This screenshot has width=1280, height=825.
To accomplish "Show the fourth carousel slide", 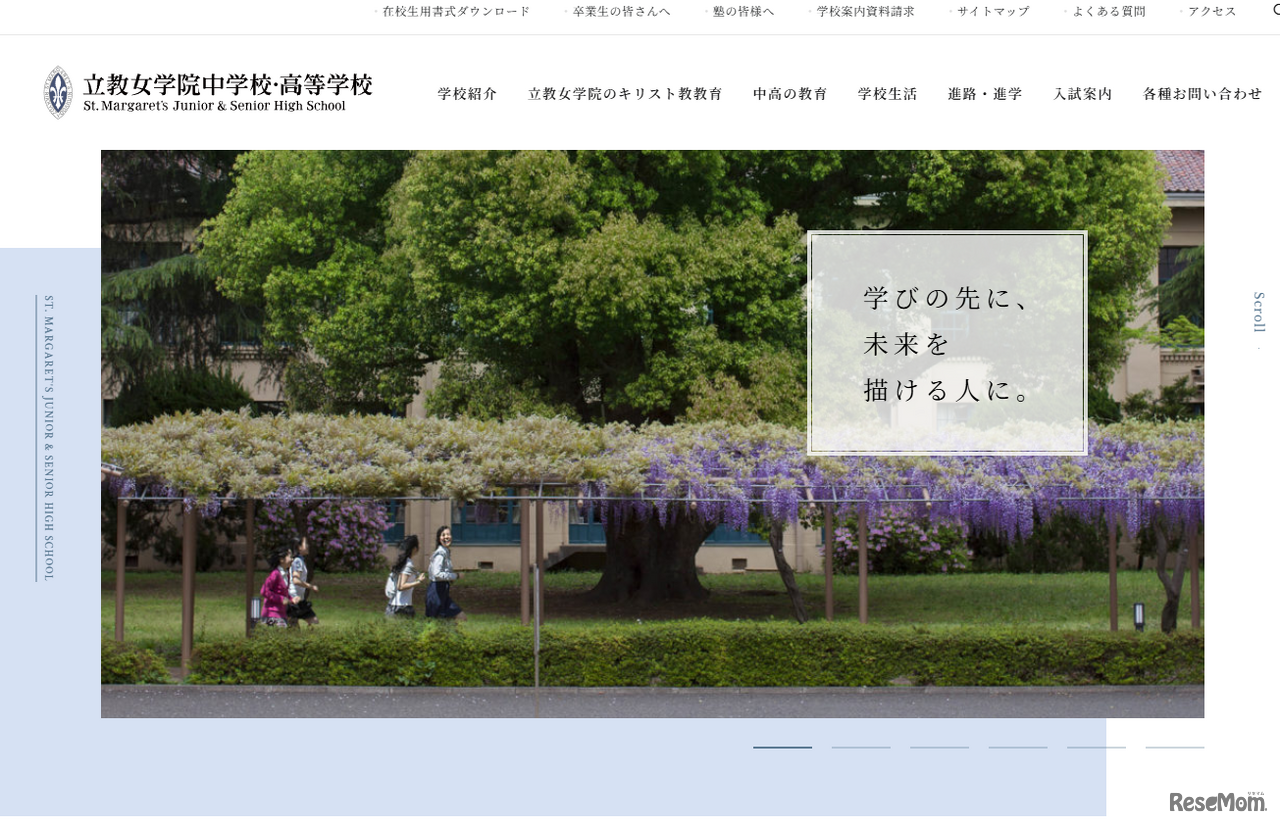I will [1018, 747].
